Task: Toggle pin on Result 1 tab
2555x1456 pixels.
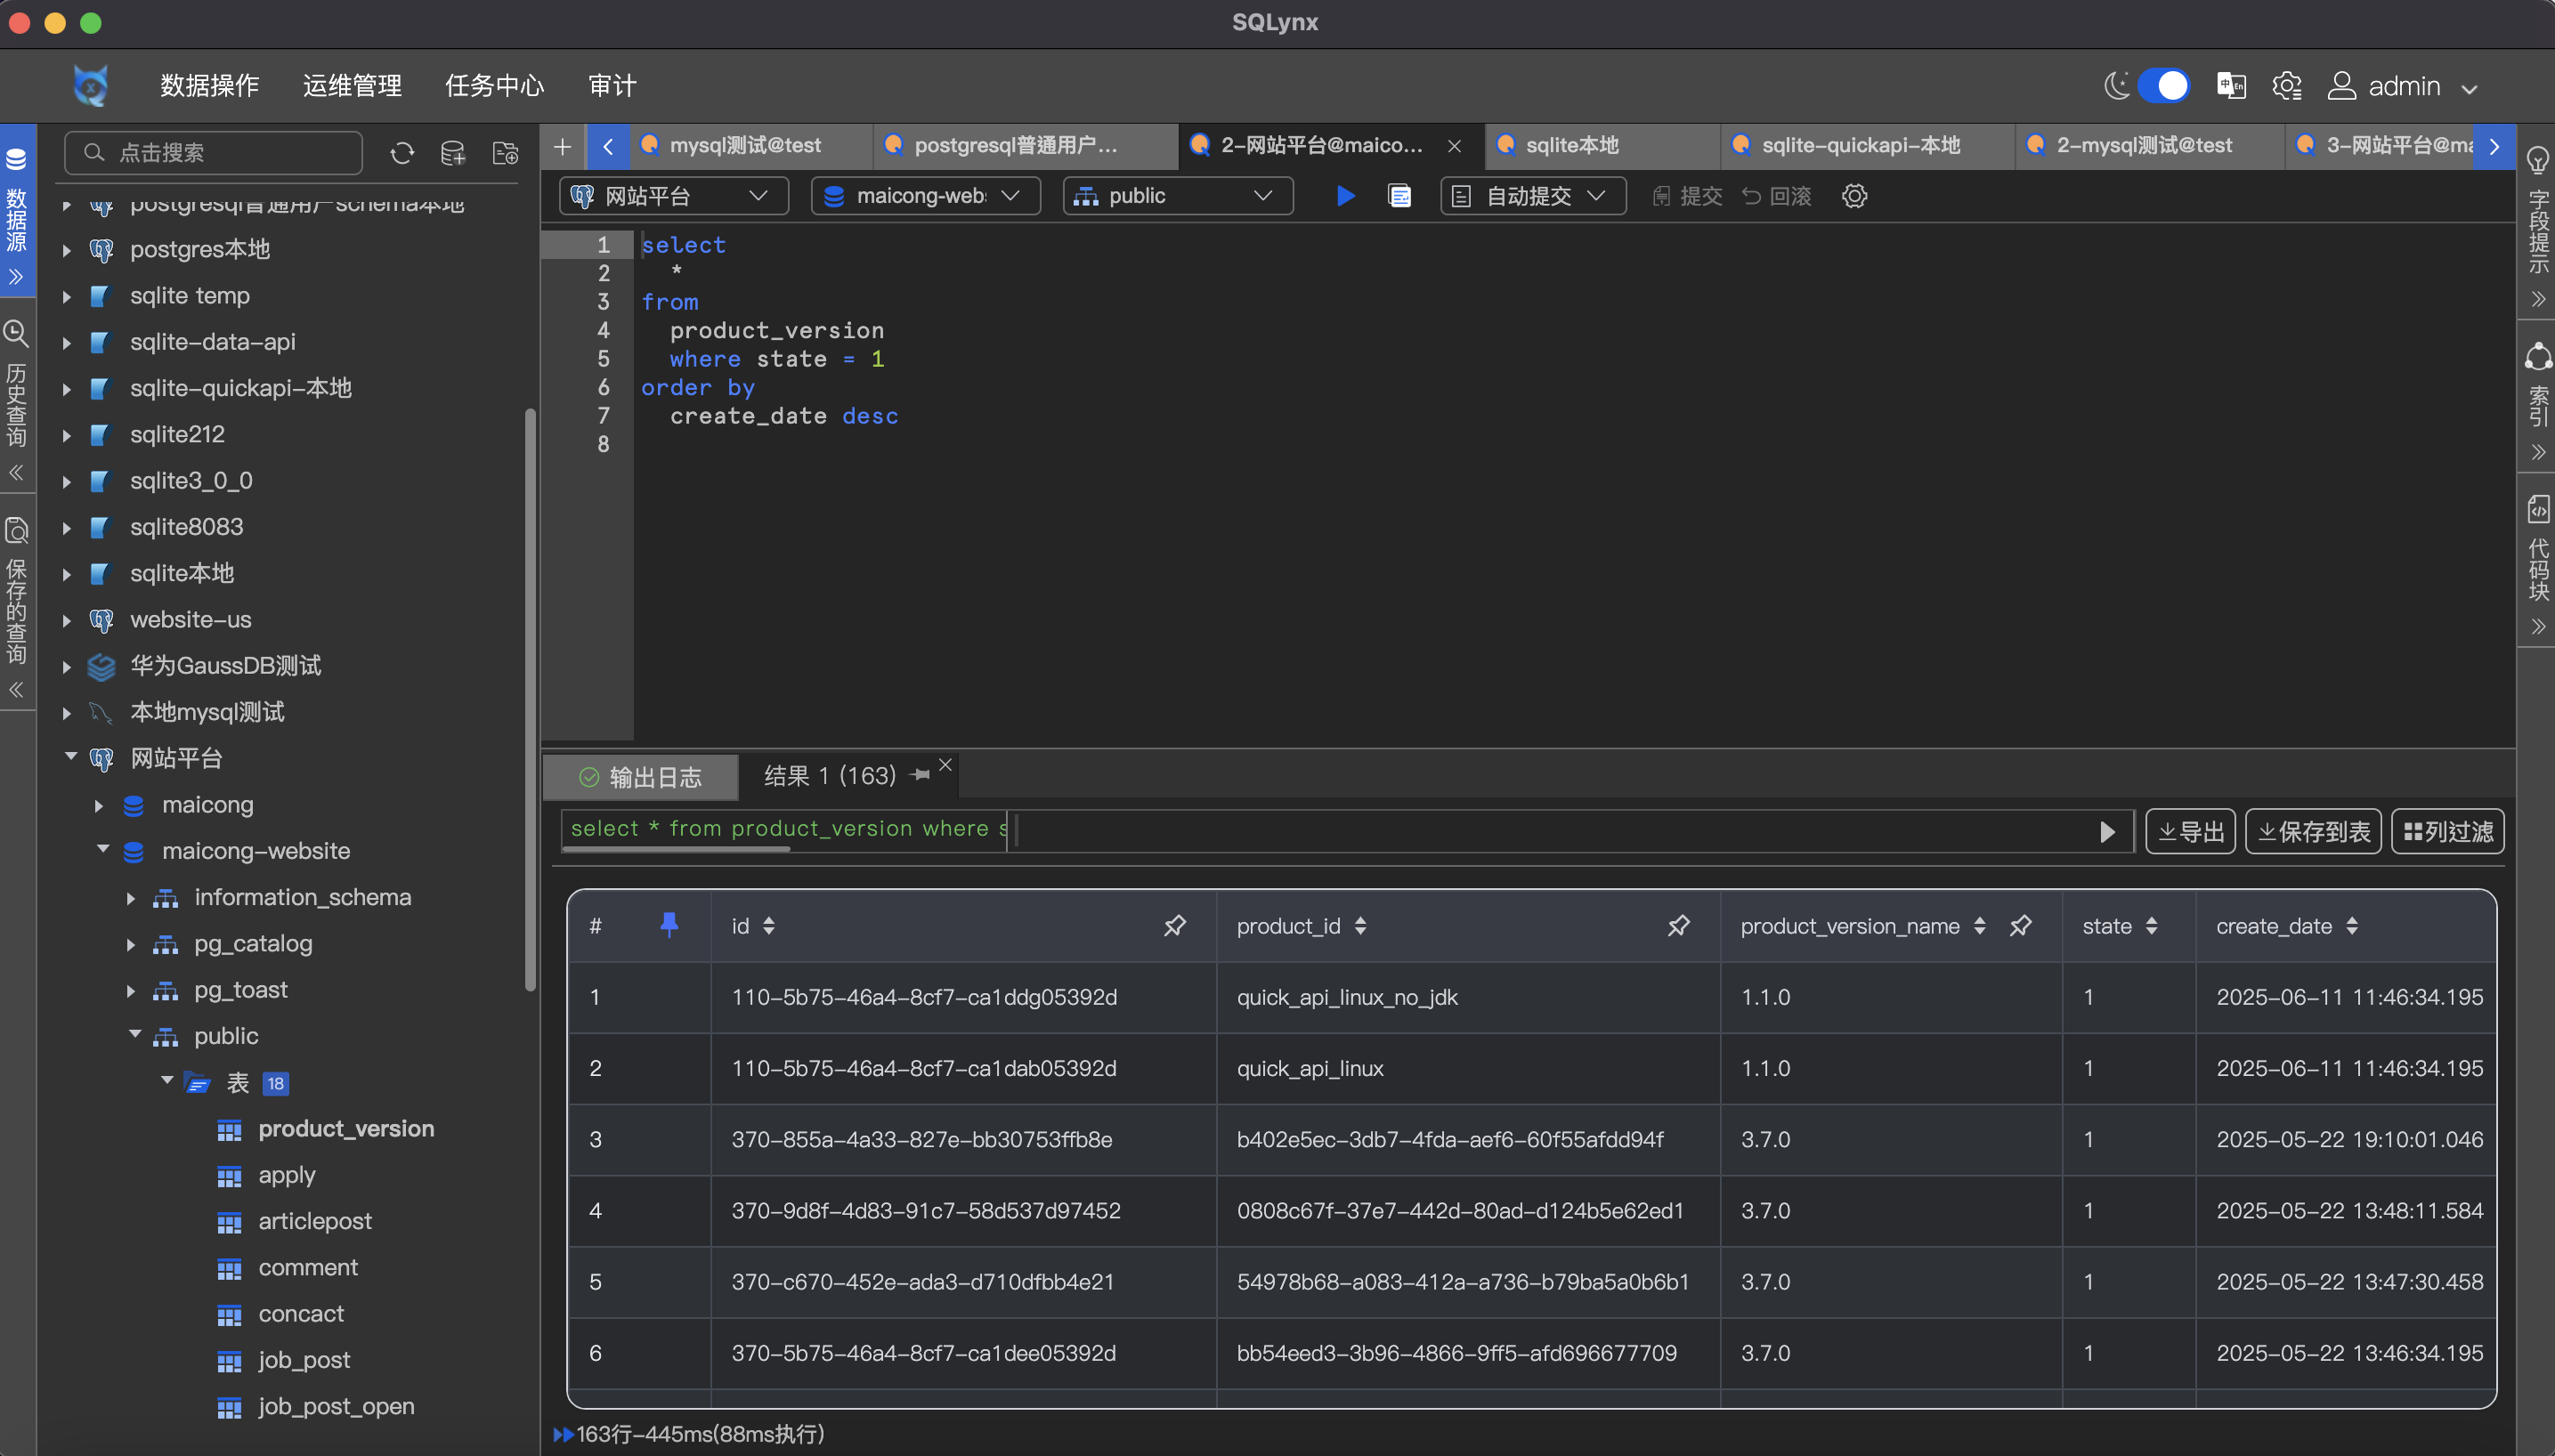Action: 920,775
